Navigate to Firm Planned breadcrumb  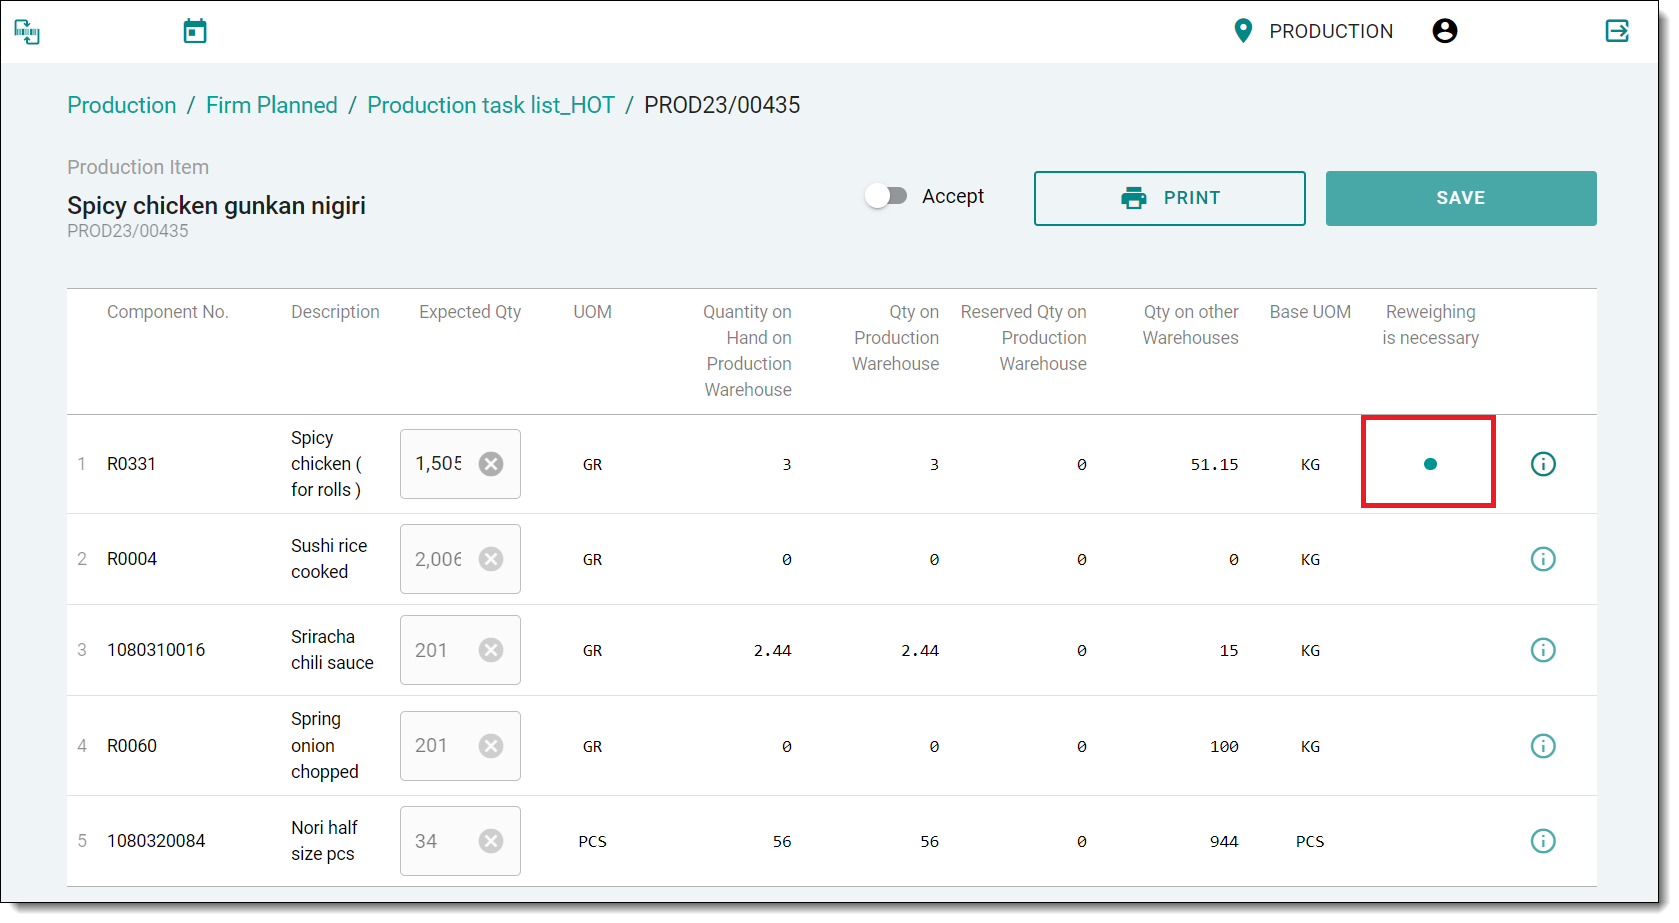[271, 105]
